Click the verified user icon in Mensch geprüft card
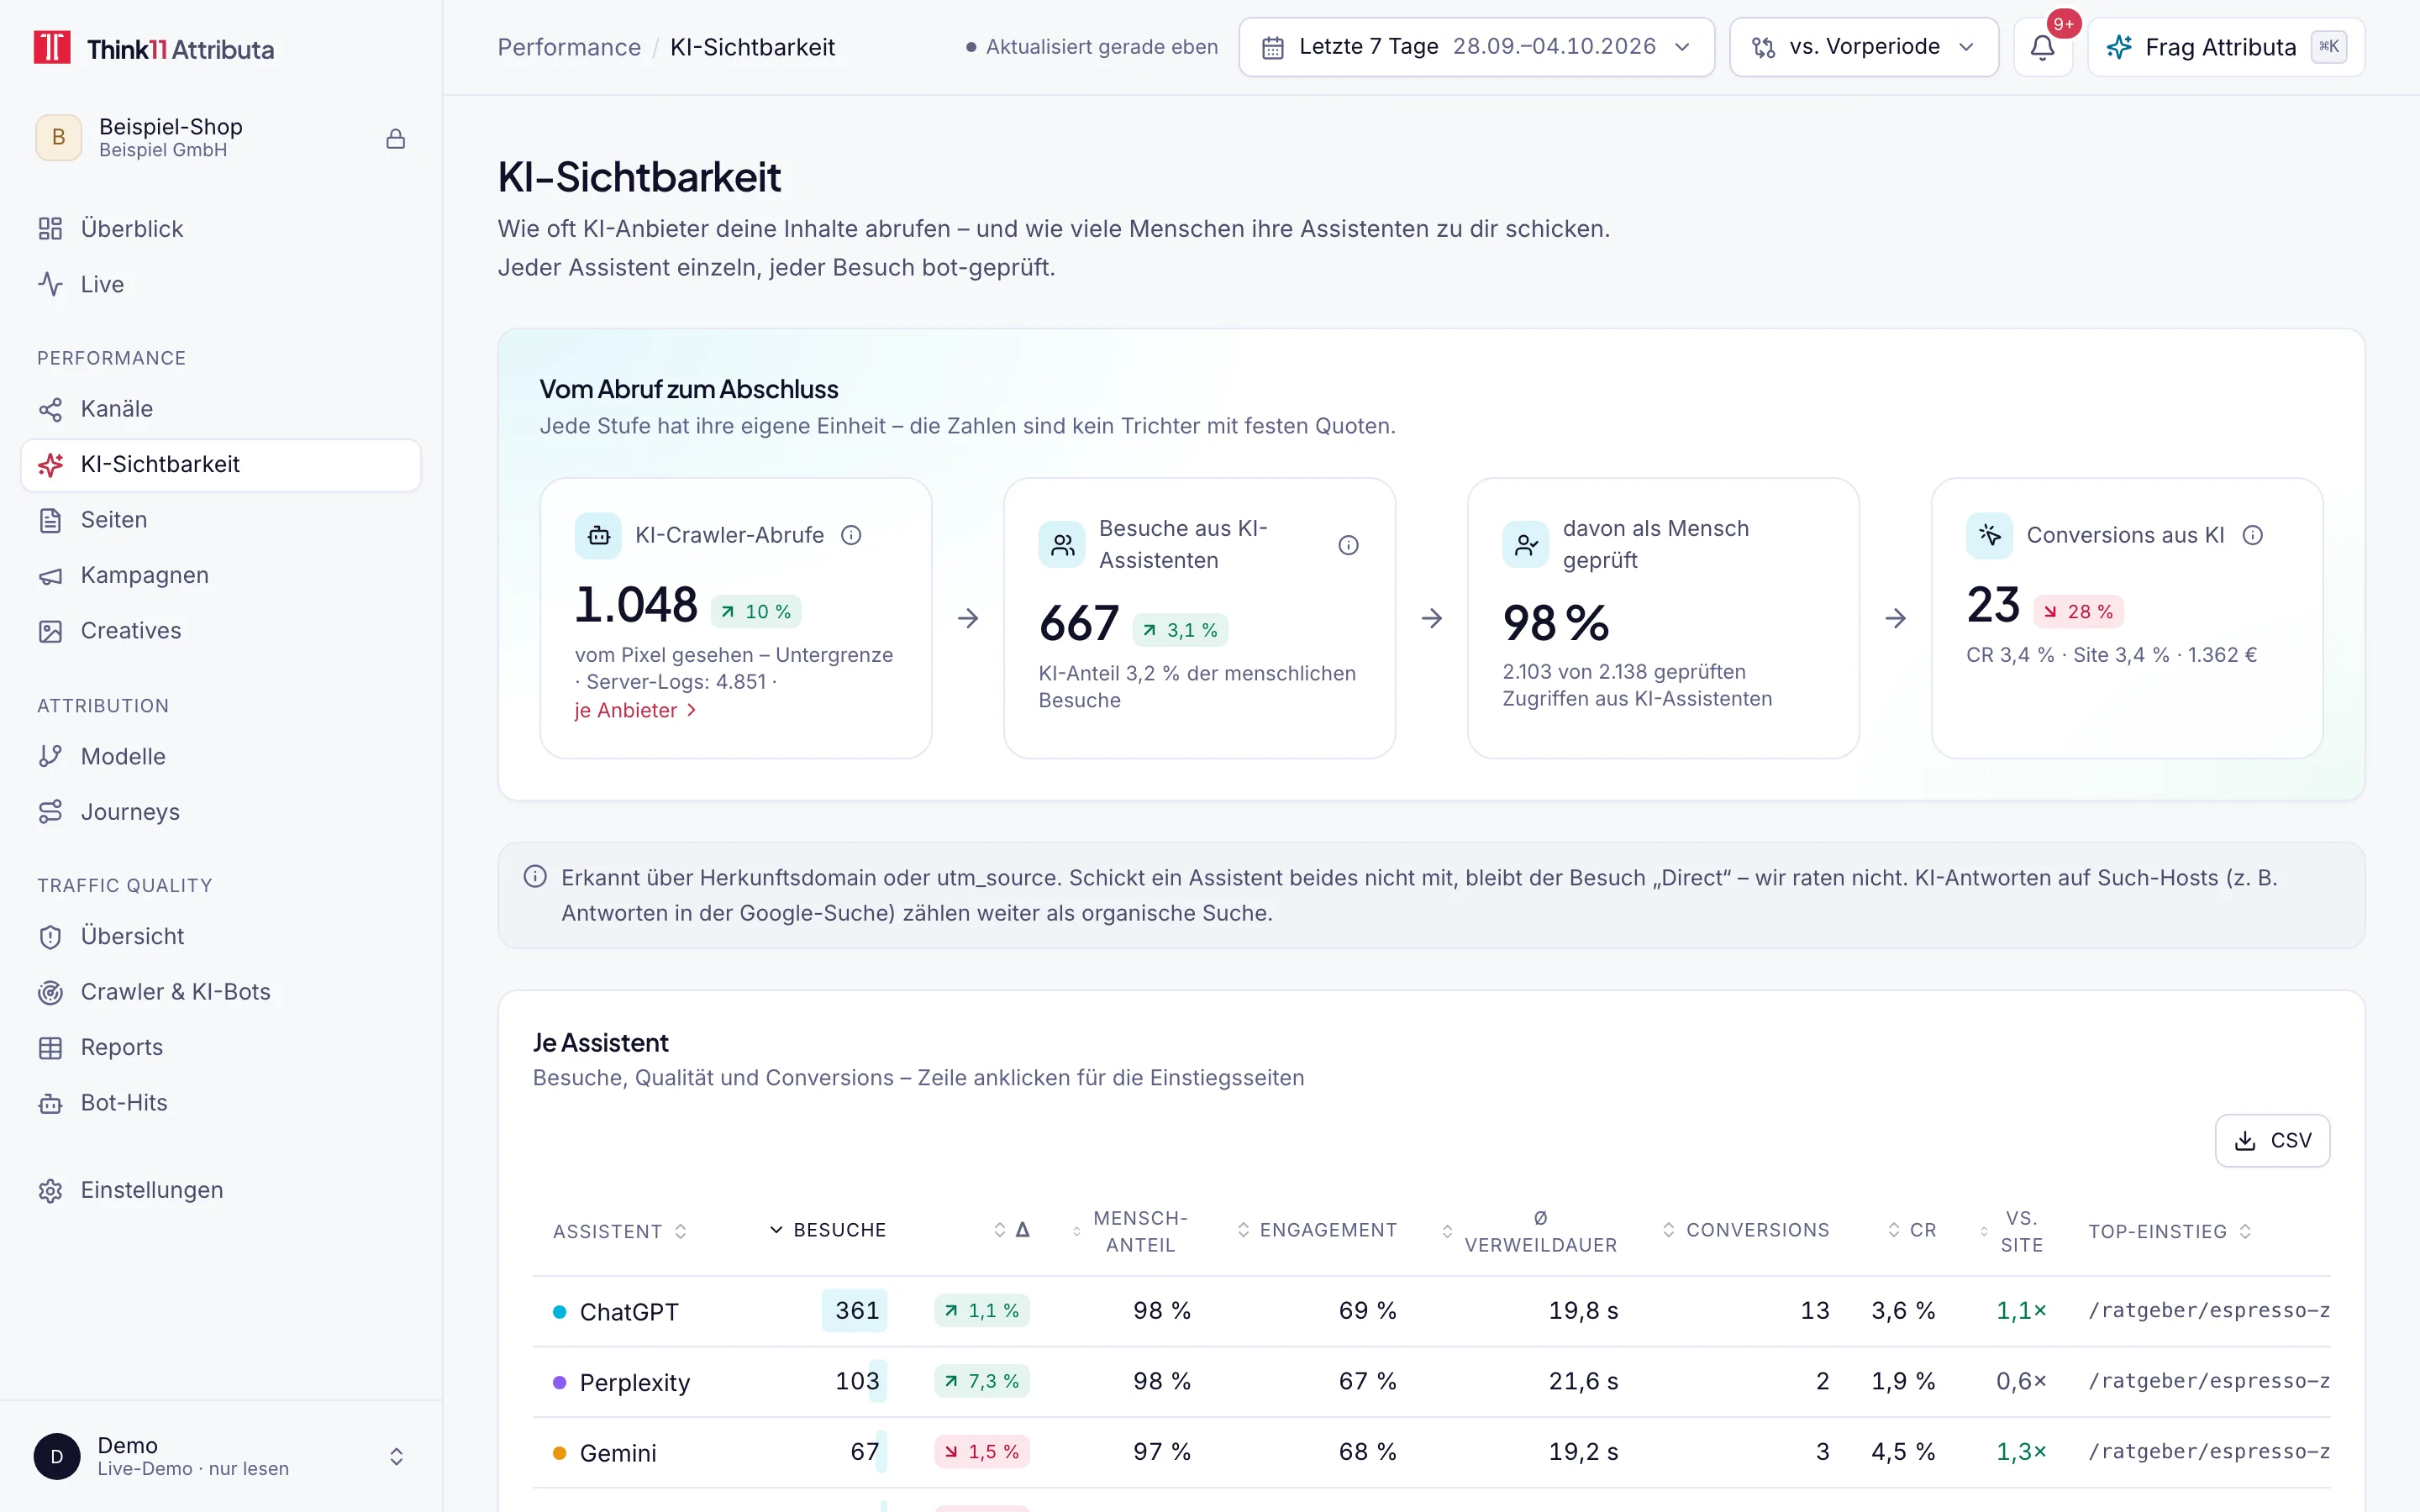2420x1512 pixels. (1526, 545)
